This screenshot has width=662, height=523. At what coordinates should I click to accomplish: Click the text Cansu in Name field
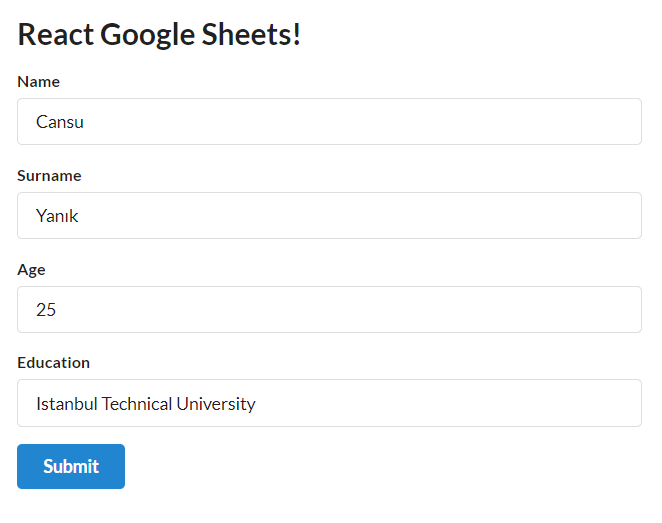60,122
